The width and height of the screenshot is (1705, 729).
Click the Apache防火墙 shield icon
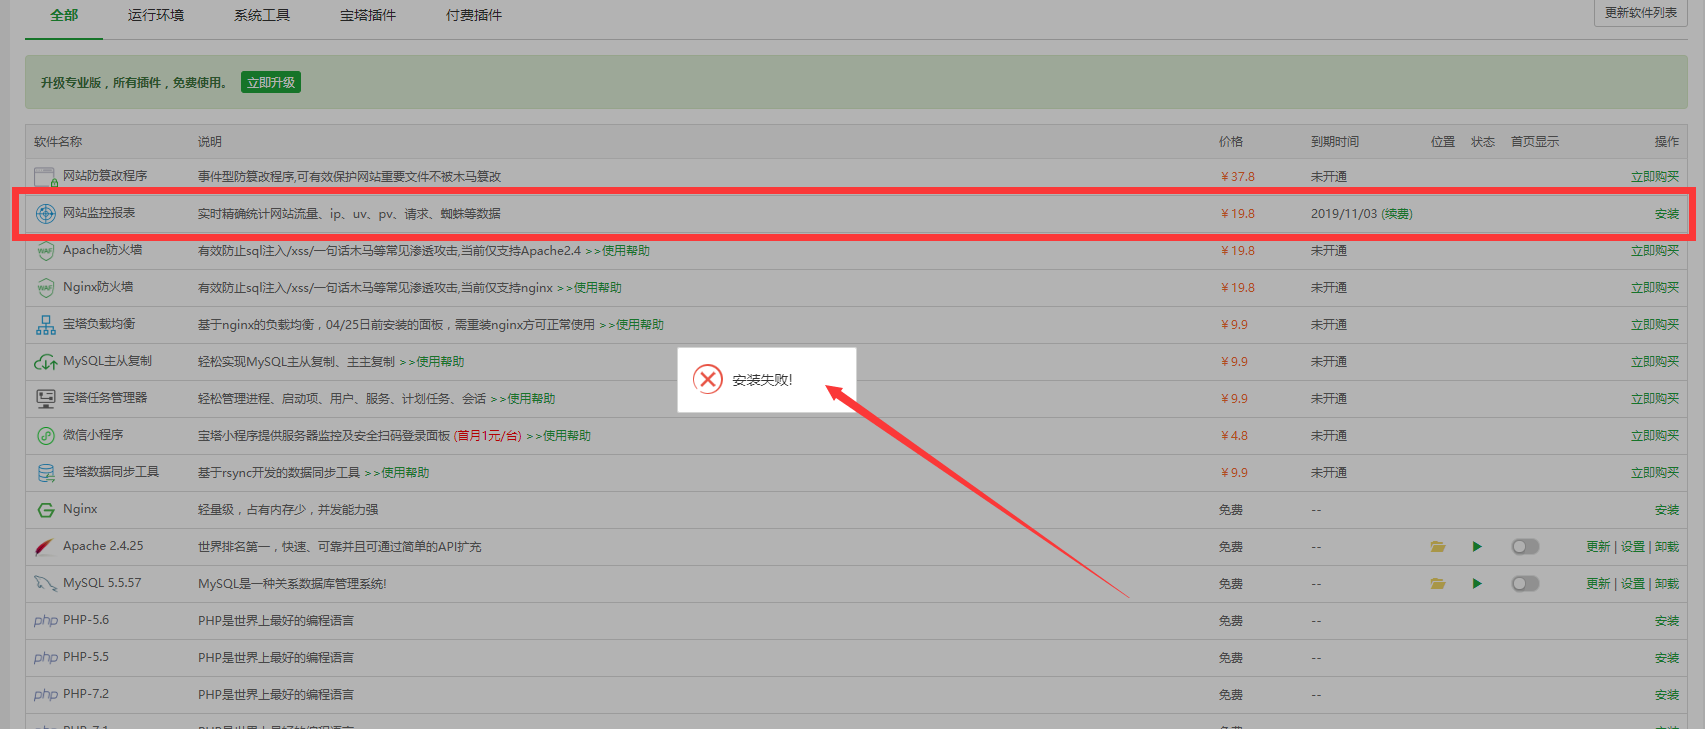point(45,251)
